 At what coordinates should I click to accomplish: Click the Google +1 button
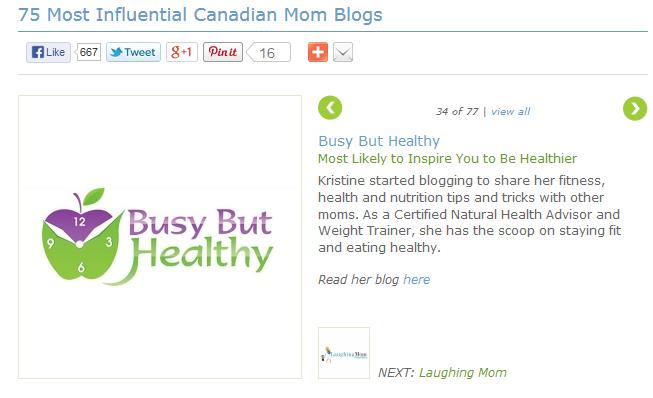pyautogui.click(x=182, y=52)
